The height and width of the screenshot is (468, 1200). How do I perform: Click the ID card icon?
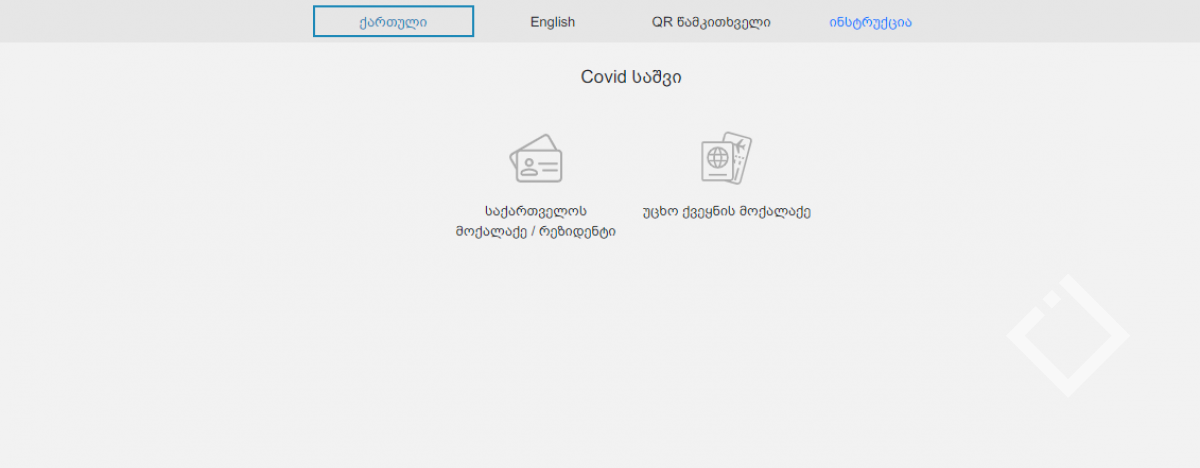536,159
